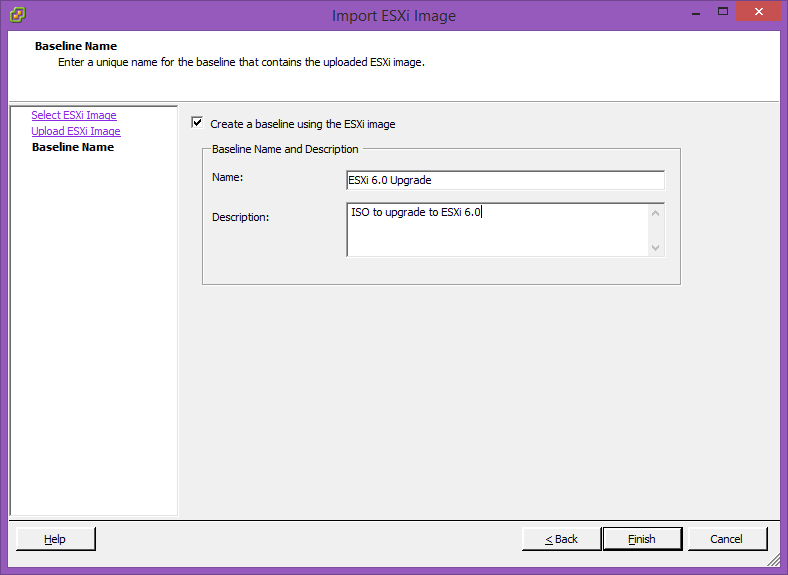Open the Upload ESXi Image step link
This screenshot has height=575, width=788.
coord(76,131)
